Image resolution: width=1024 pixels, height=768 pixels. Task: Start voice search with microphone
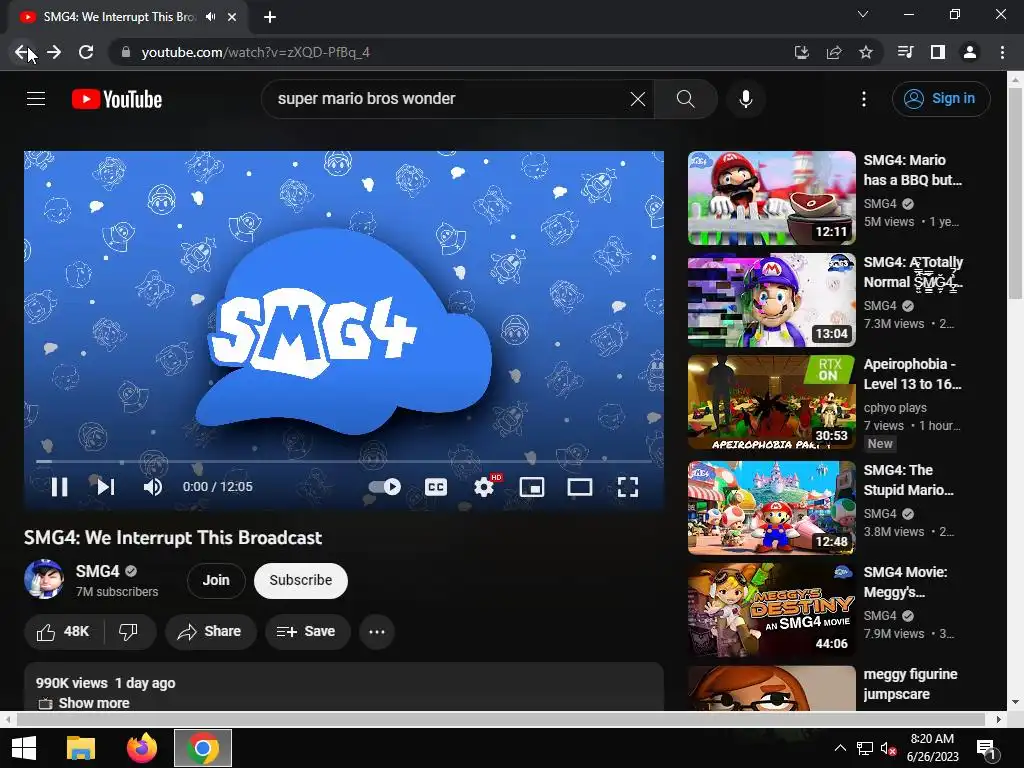click(x=745, y=99)
